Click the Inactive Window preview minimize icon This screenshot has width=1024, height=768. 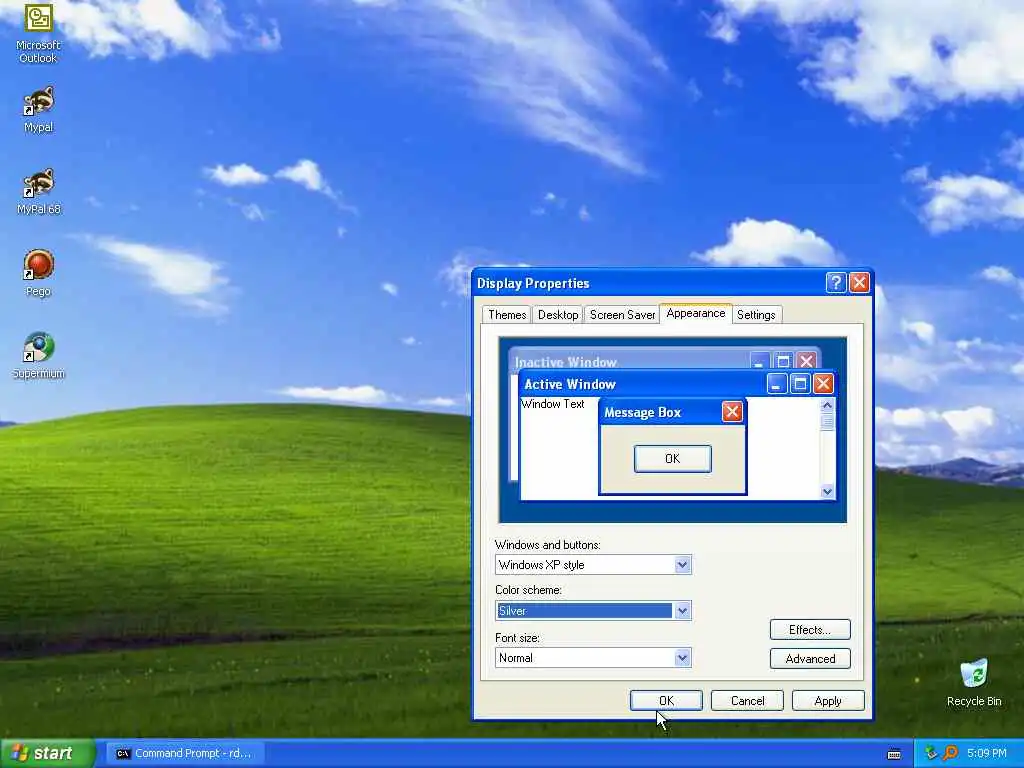[760, 361]
